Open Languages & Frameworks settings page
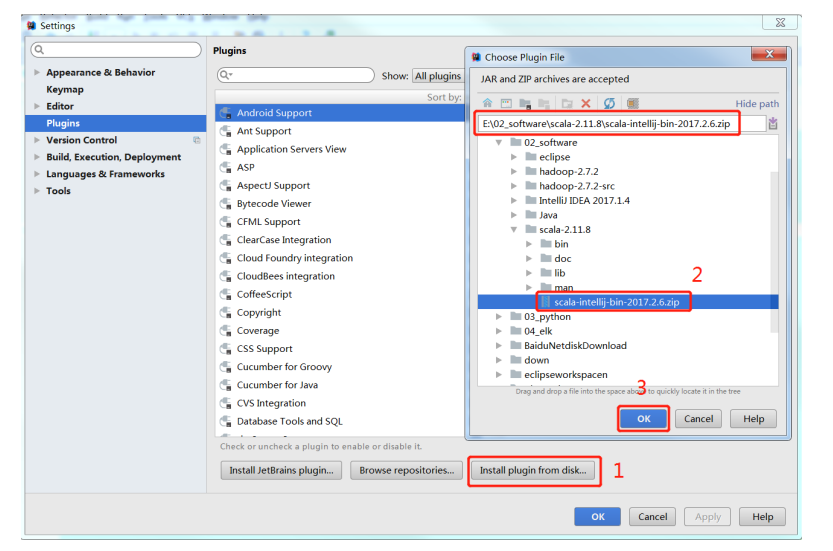Viewport: 833px width, 551px height. point(105,174)
